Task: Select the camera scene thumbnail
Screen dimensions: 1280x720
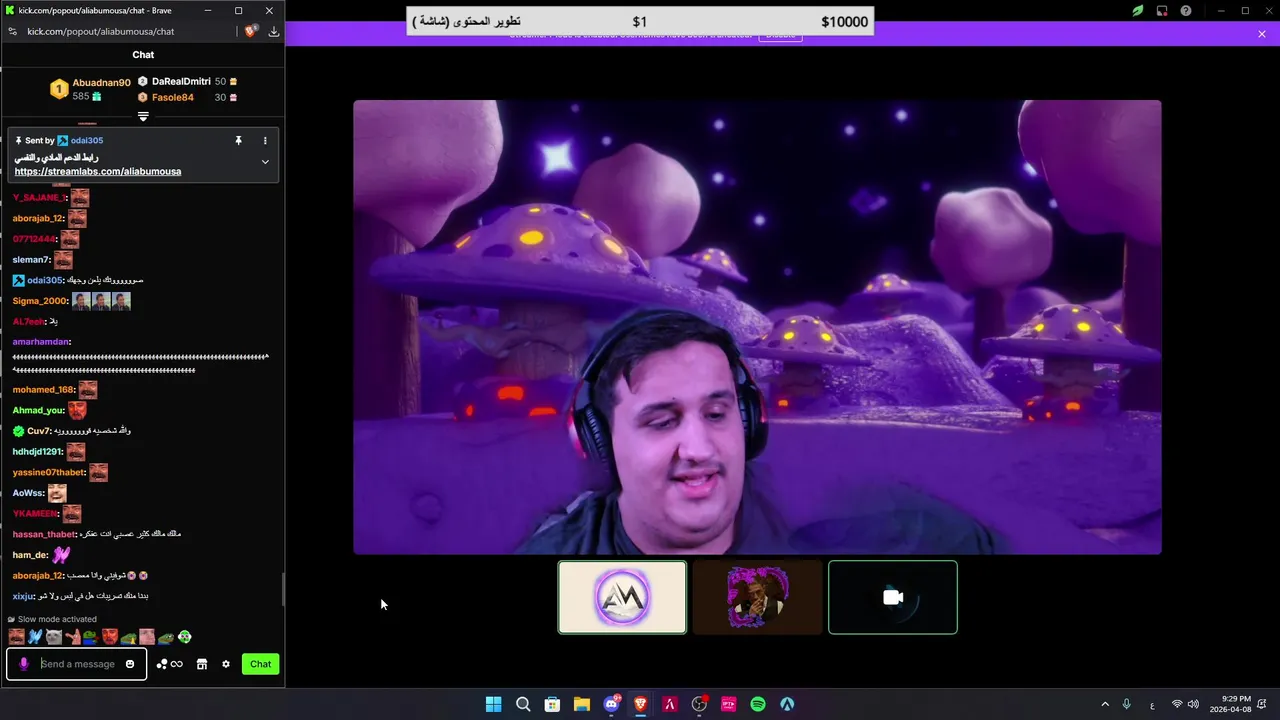Action: point(893,597)
